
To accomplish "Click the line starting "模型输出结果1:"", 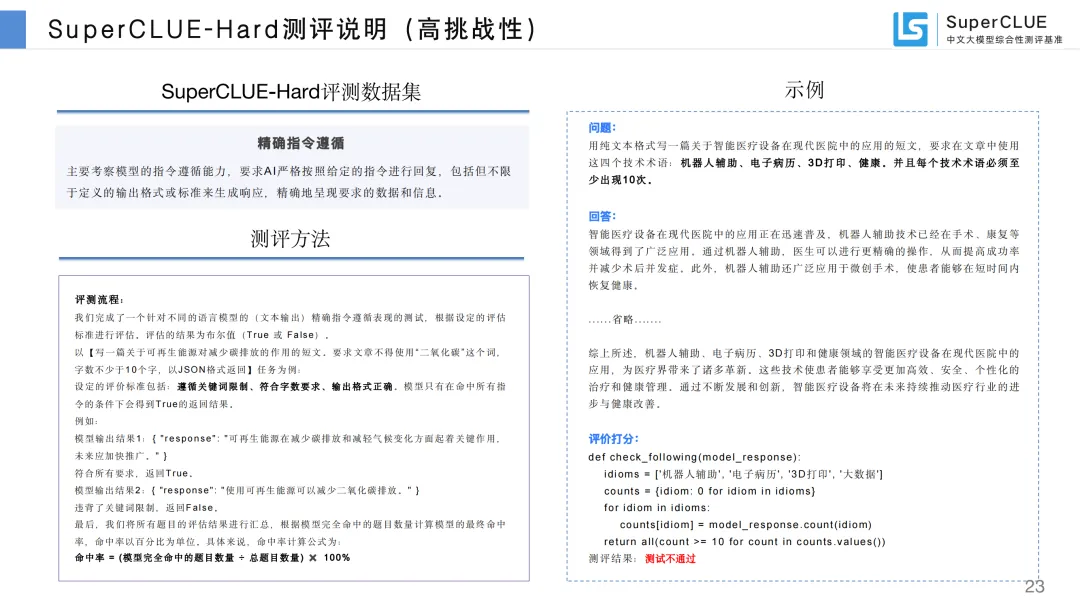I will click(289, 438).
